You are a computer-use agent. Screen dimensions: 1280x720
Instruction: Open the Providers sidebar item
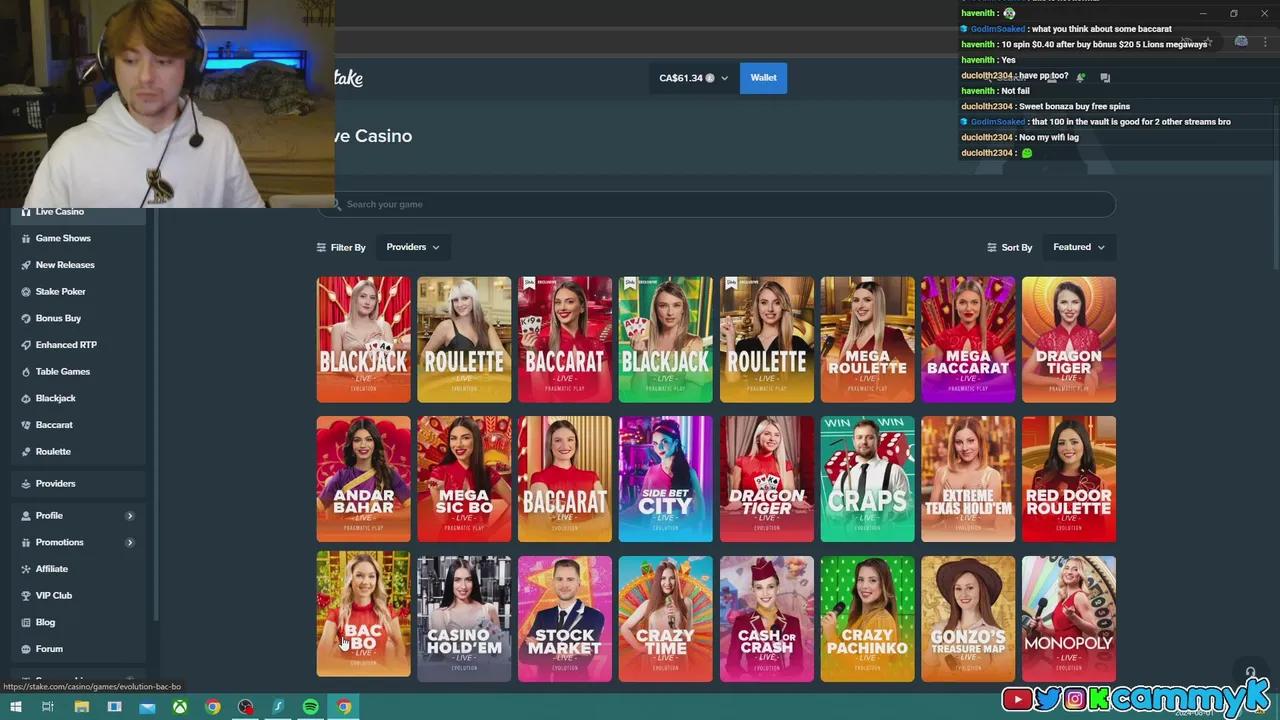(x=78, y=484)
